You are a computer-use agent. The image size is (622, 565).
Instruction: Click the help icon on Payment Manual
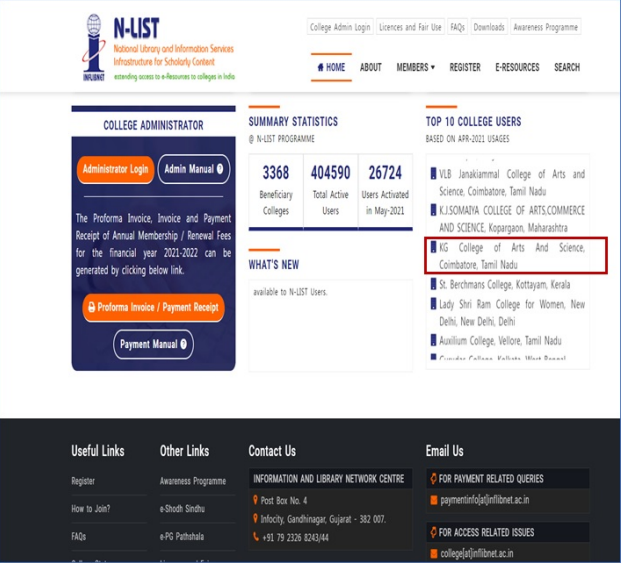[183, 344]
